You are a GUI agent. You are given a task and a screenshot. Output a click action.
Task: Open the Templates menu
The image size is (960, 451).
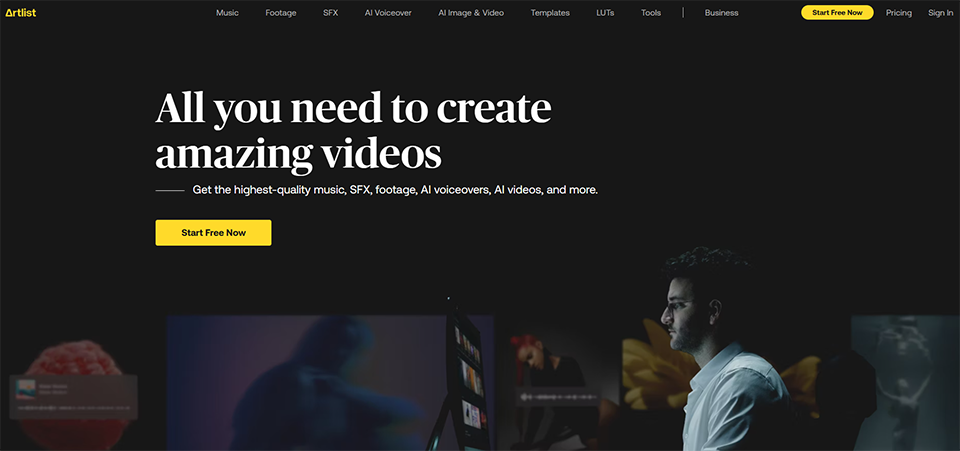[550, 13]
